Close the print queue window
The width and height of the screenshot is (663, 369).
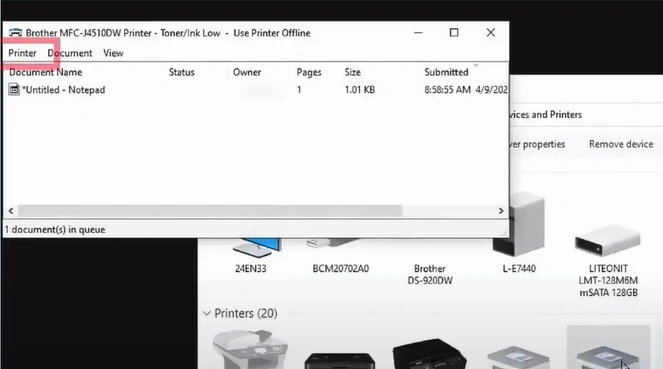(x=490, y=33)
